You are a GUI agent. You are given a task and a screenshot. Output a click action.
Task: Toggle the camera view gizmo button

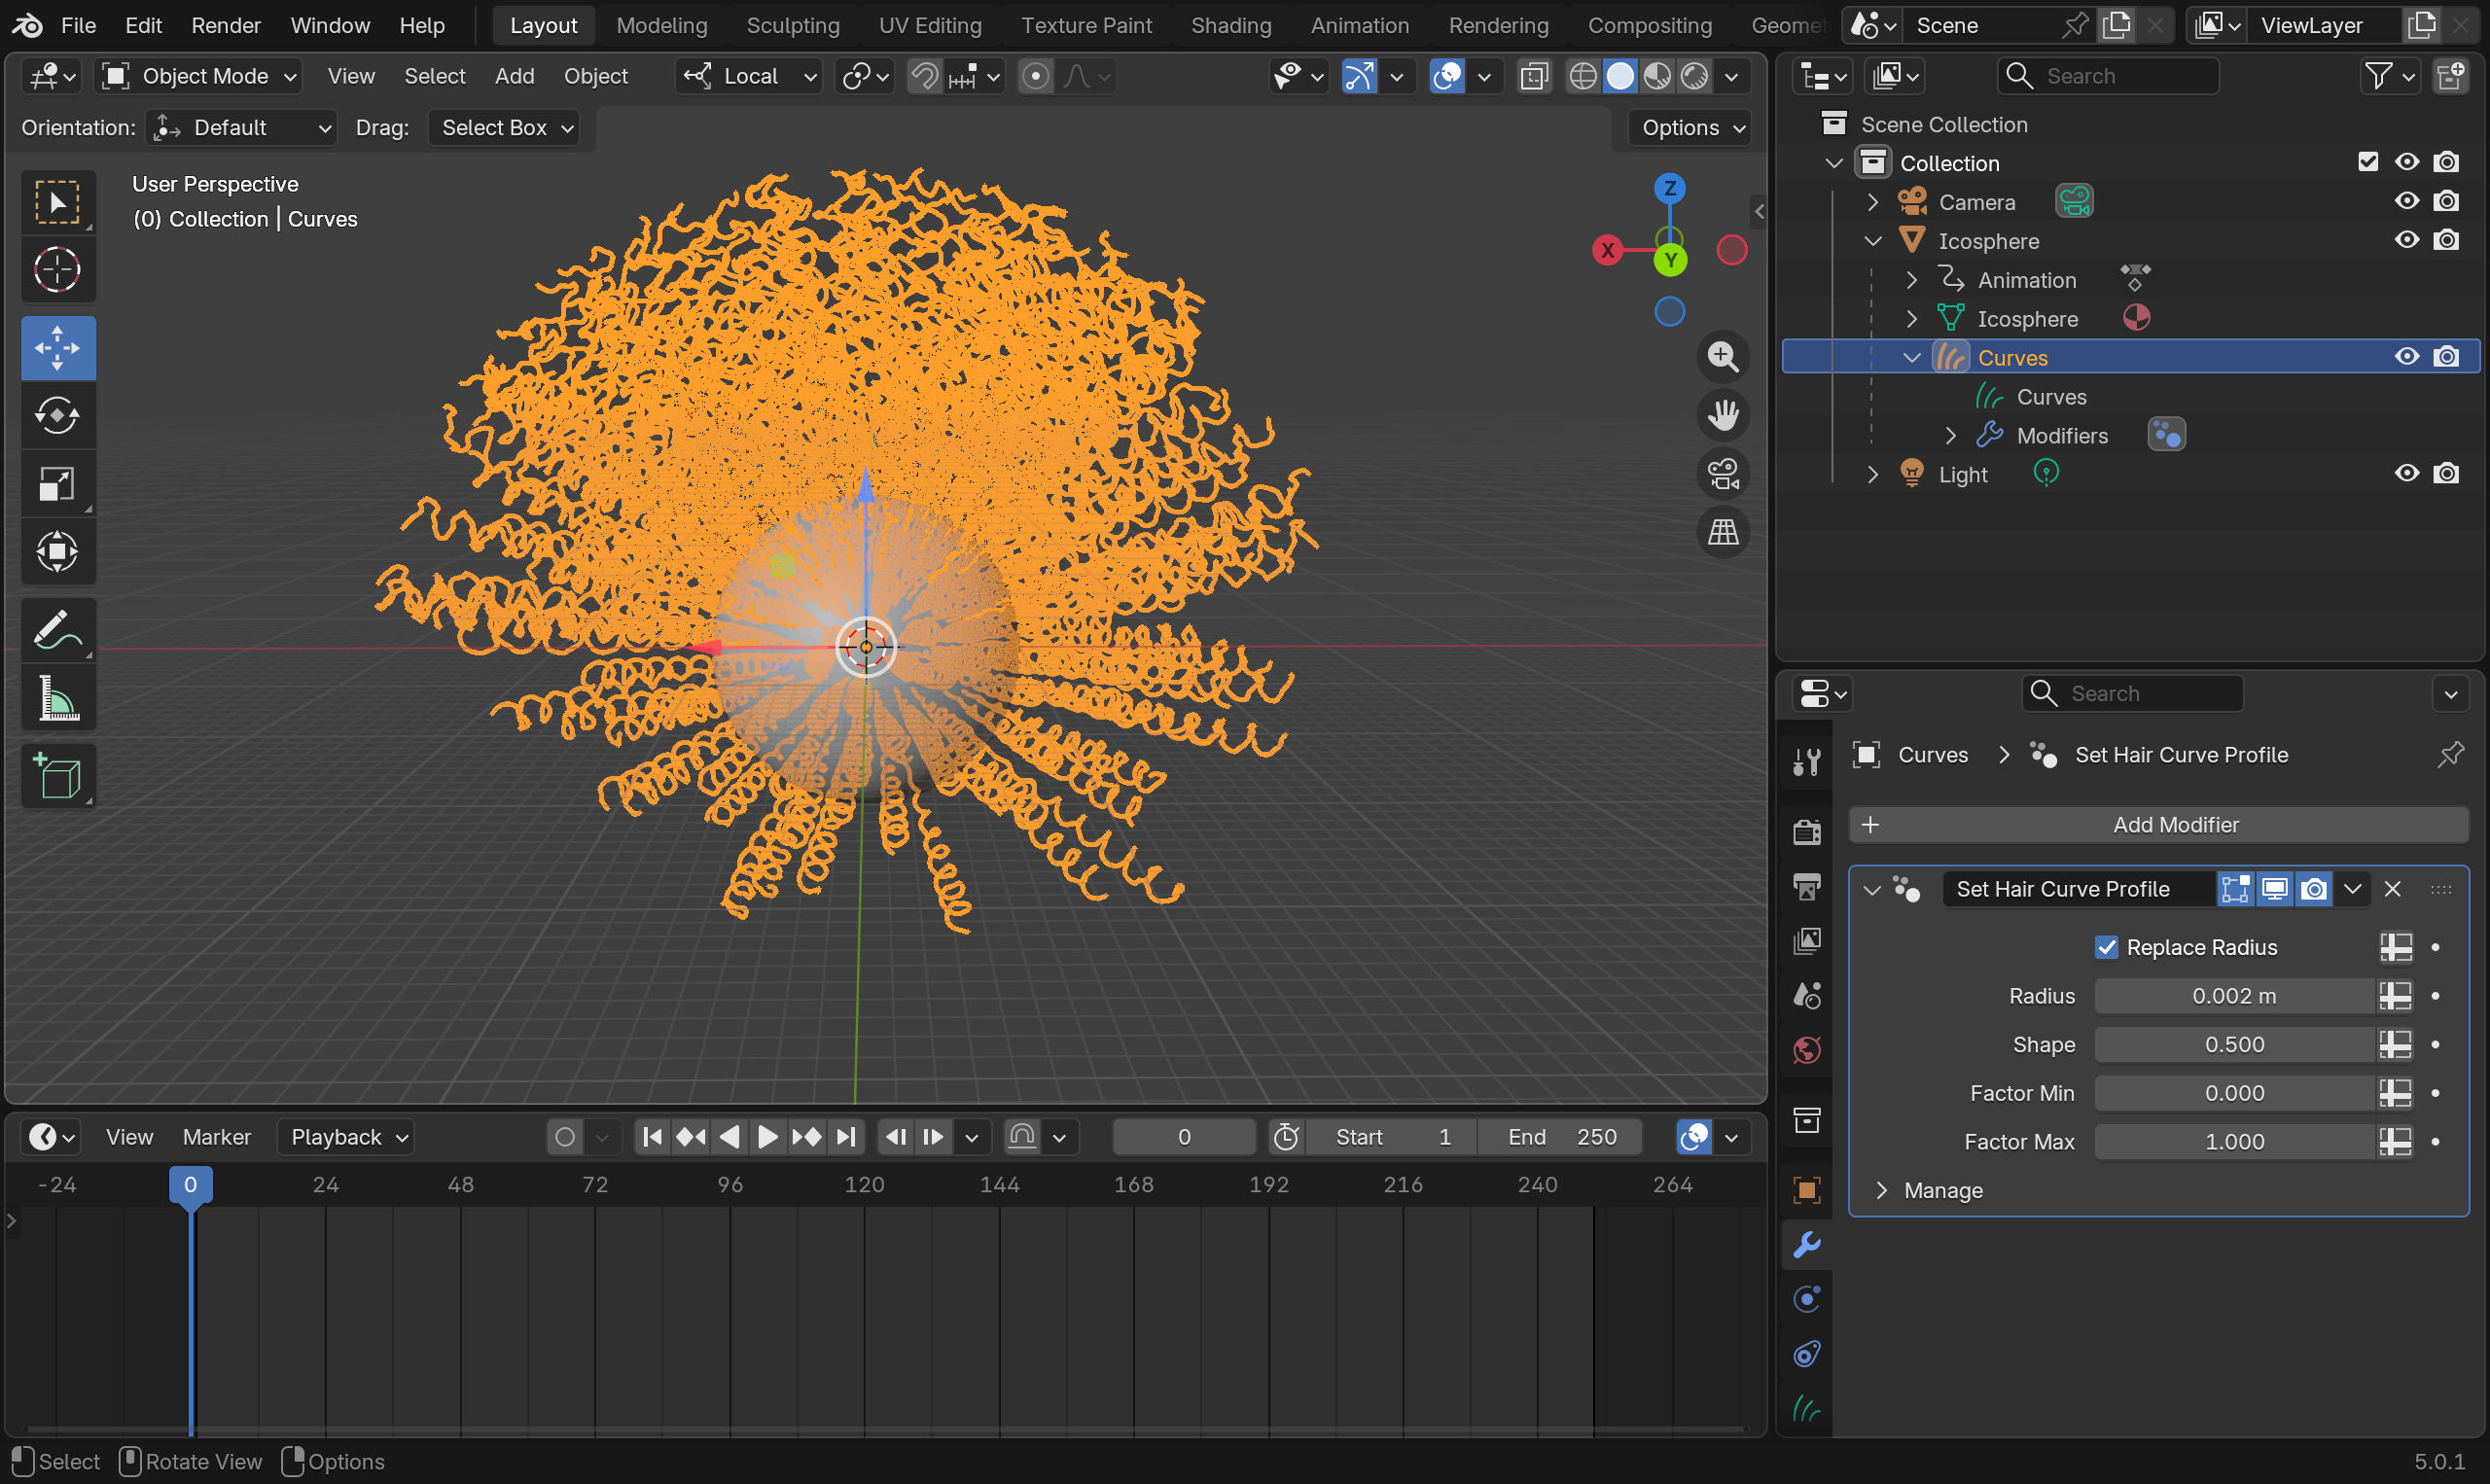tap(1723, 474)
